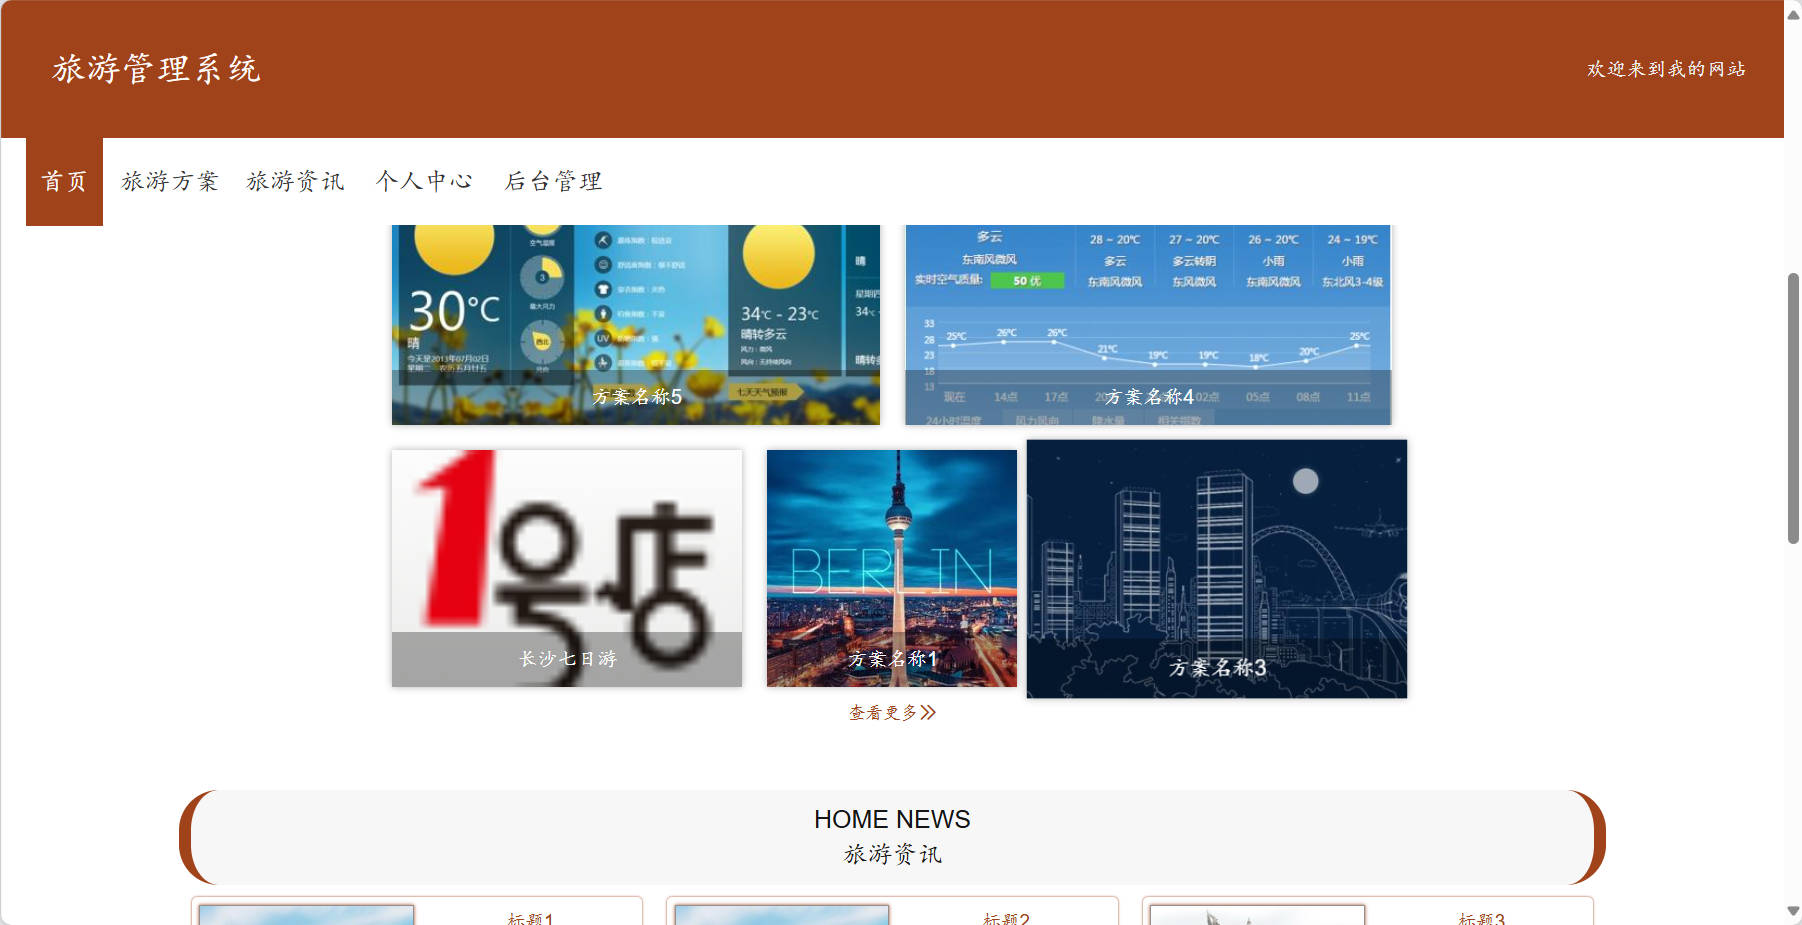Open the 标题2 news card
This screenshot has width=1802, height=925.
point(892,911)
